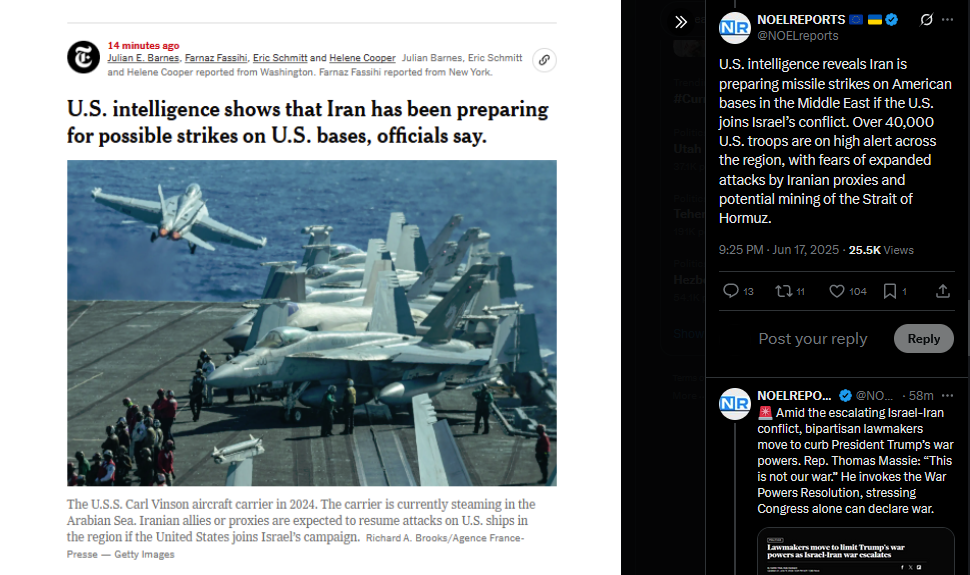Open Julian E. Barnes author link

tap(143, 58)
